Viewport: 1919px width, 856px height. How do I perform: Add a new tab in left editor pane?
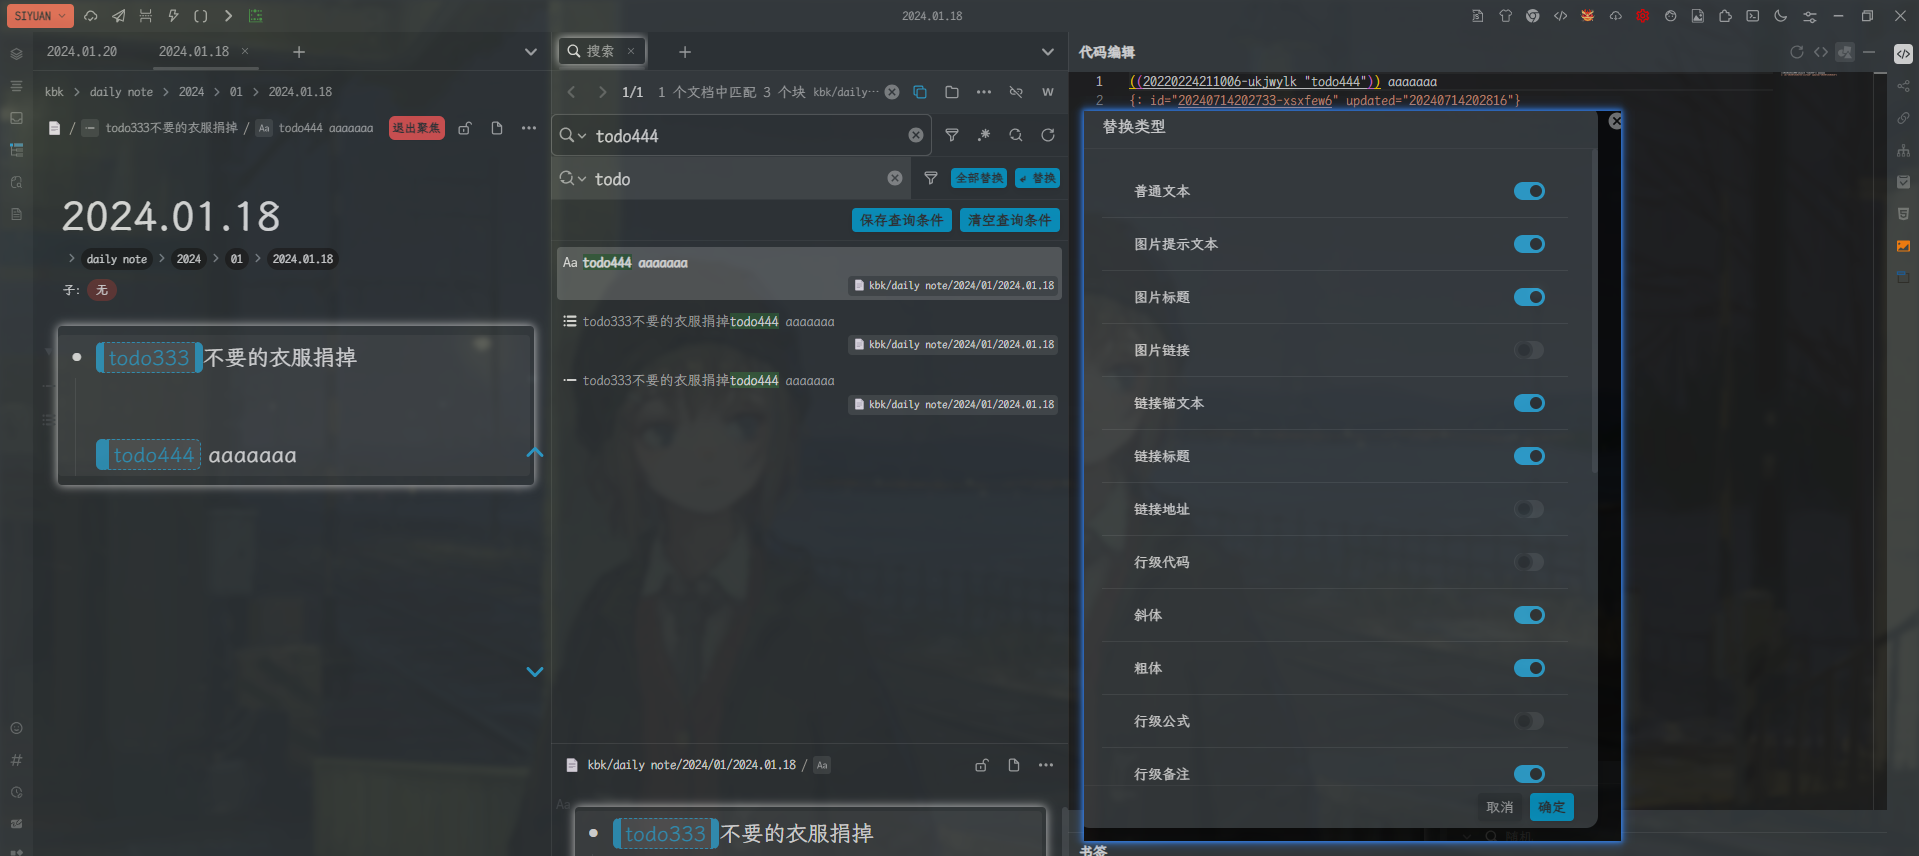click(x=299, y=52)
